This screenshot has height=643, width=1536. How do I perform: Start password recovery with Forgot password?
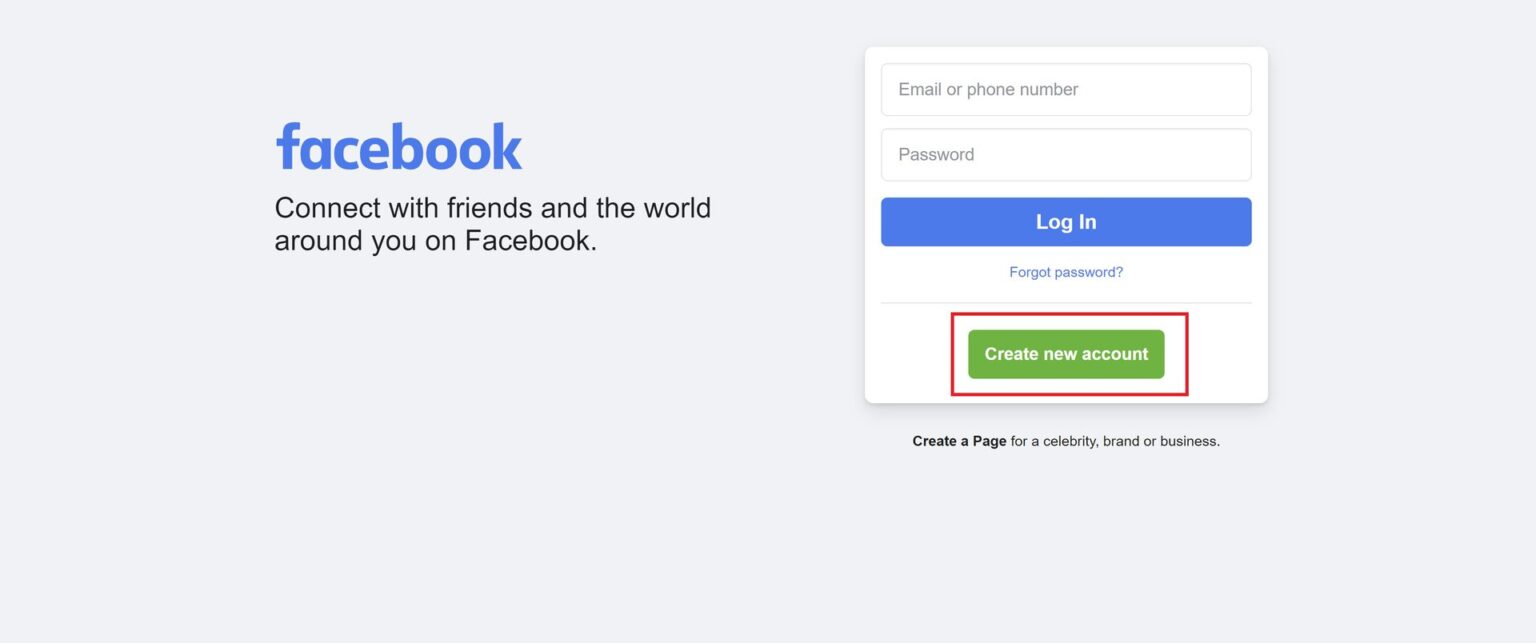[x=1065, y=271]
